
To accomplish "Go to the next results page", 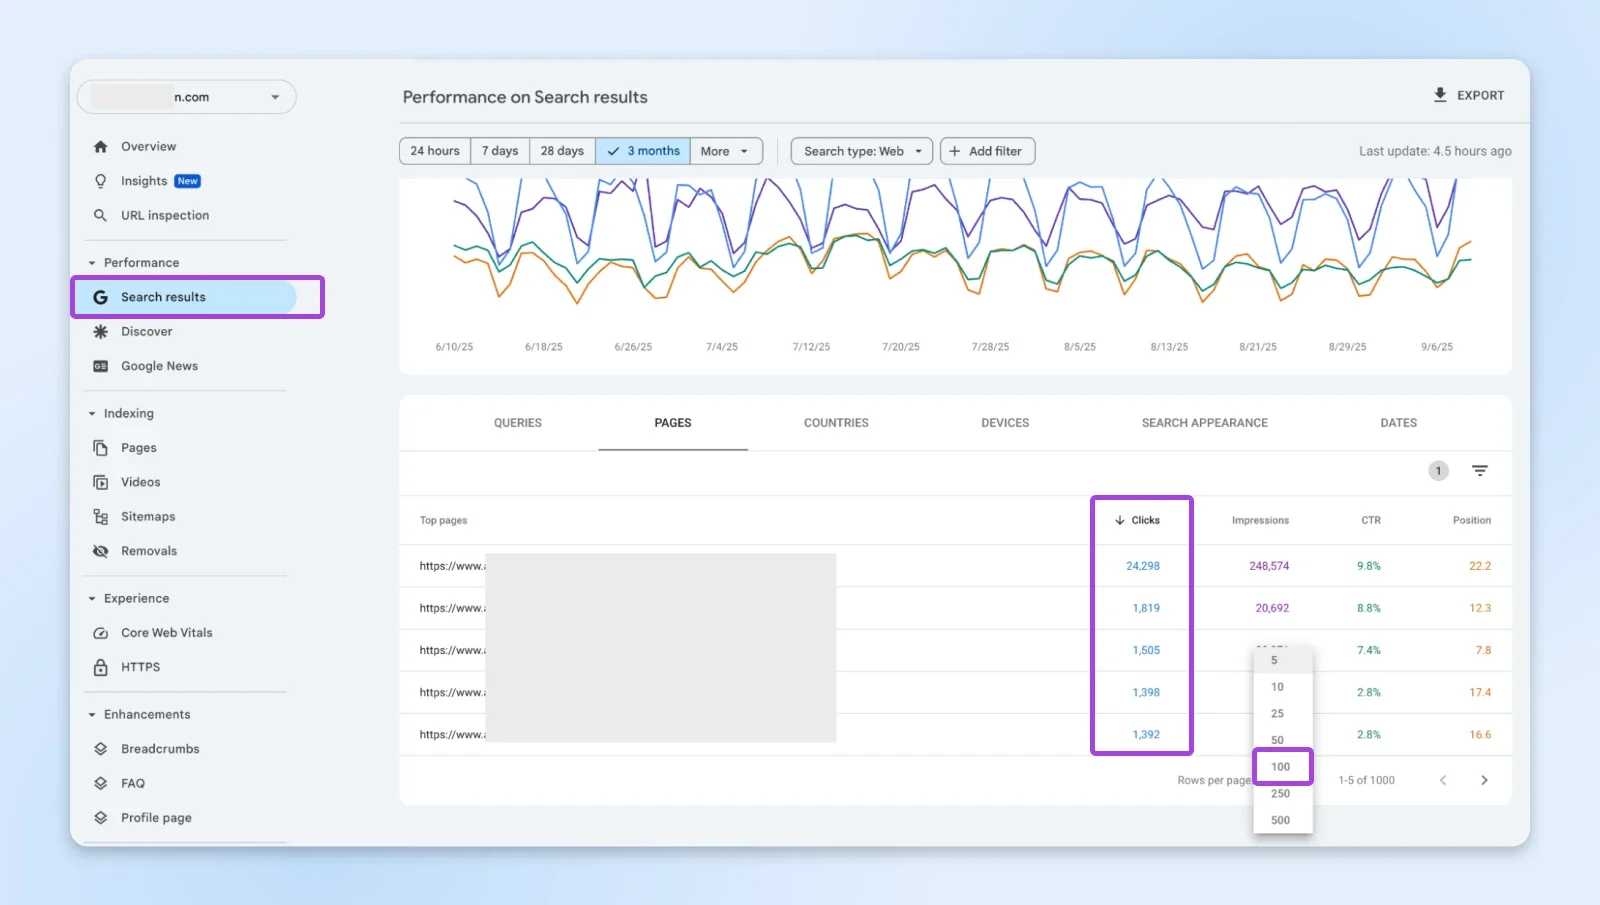I will click(x=1486, y=780).
